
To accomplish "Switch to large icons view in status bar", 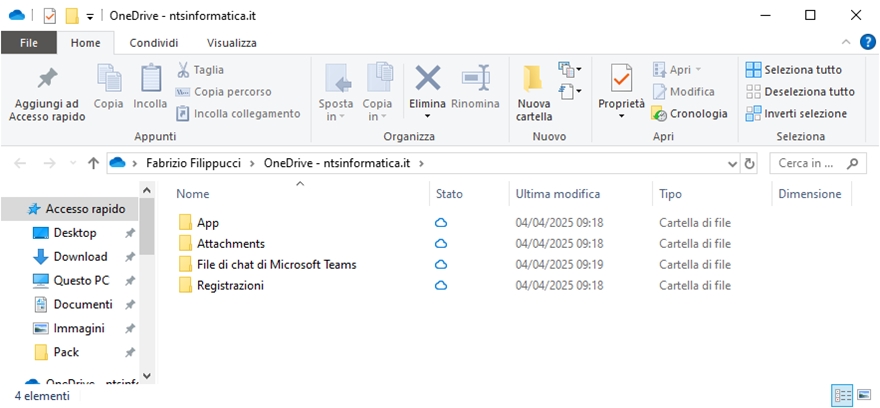I will coord(864,395).
